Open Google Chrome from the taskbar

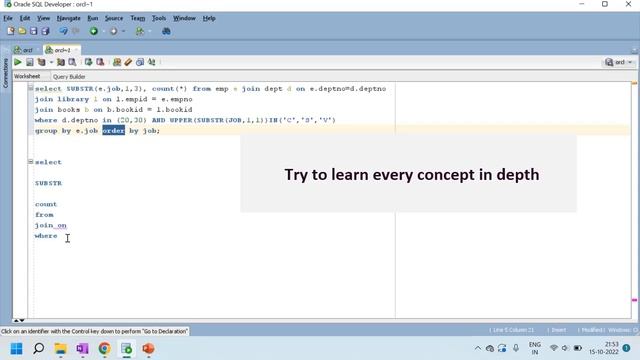coord(104,349)
